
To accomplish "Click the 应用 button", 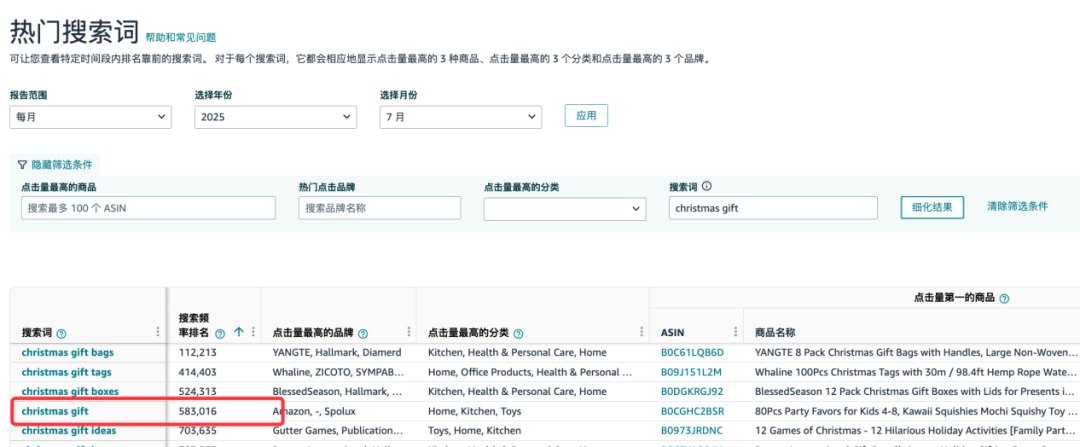I will (x=586, y=116).
